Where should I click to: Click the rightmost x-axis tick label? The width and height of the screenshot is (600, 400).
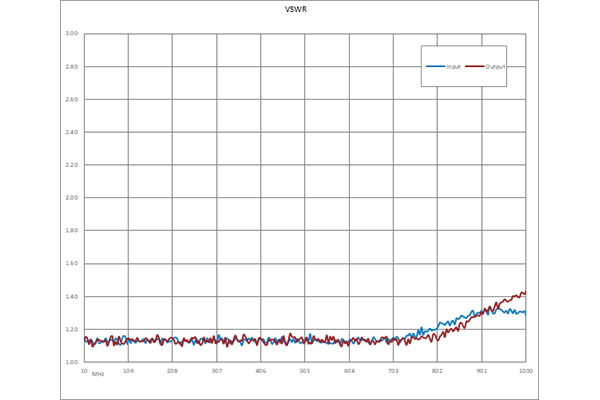pyautogui.click(x=524, y=375)
